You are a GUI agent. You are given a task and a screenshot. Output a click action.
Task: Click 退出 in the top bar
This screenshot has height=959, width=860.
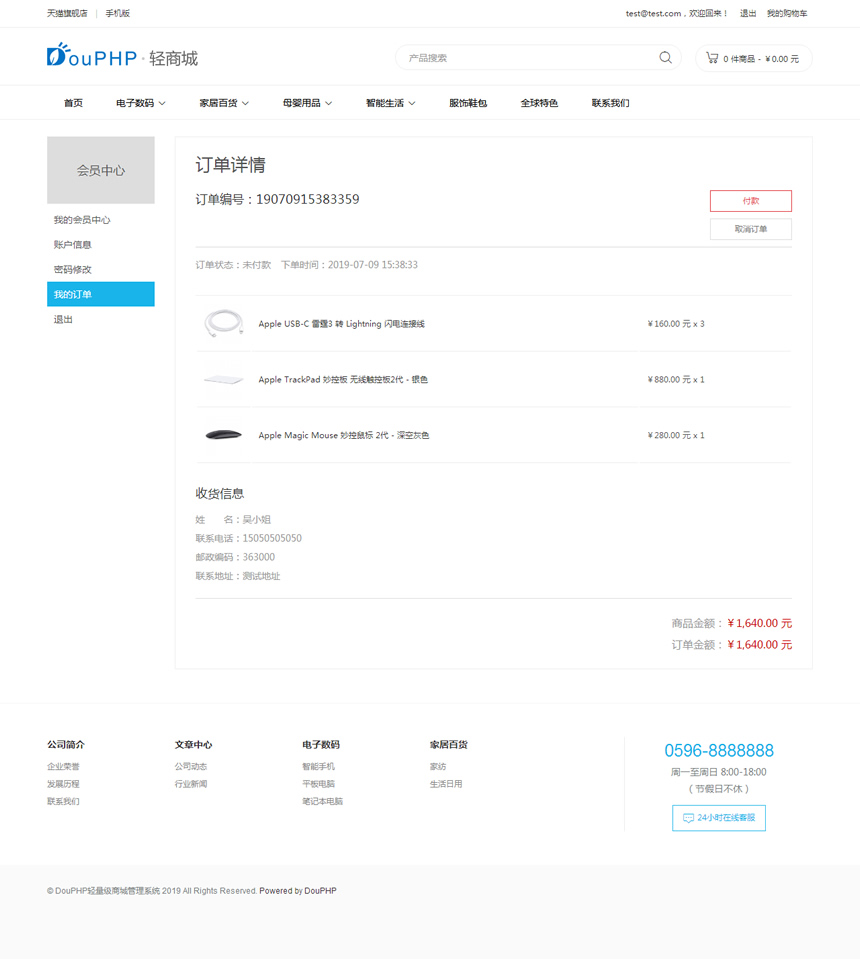coord(748,13)
